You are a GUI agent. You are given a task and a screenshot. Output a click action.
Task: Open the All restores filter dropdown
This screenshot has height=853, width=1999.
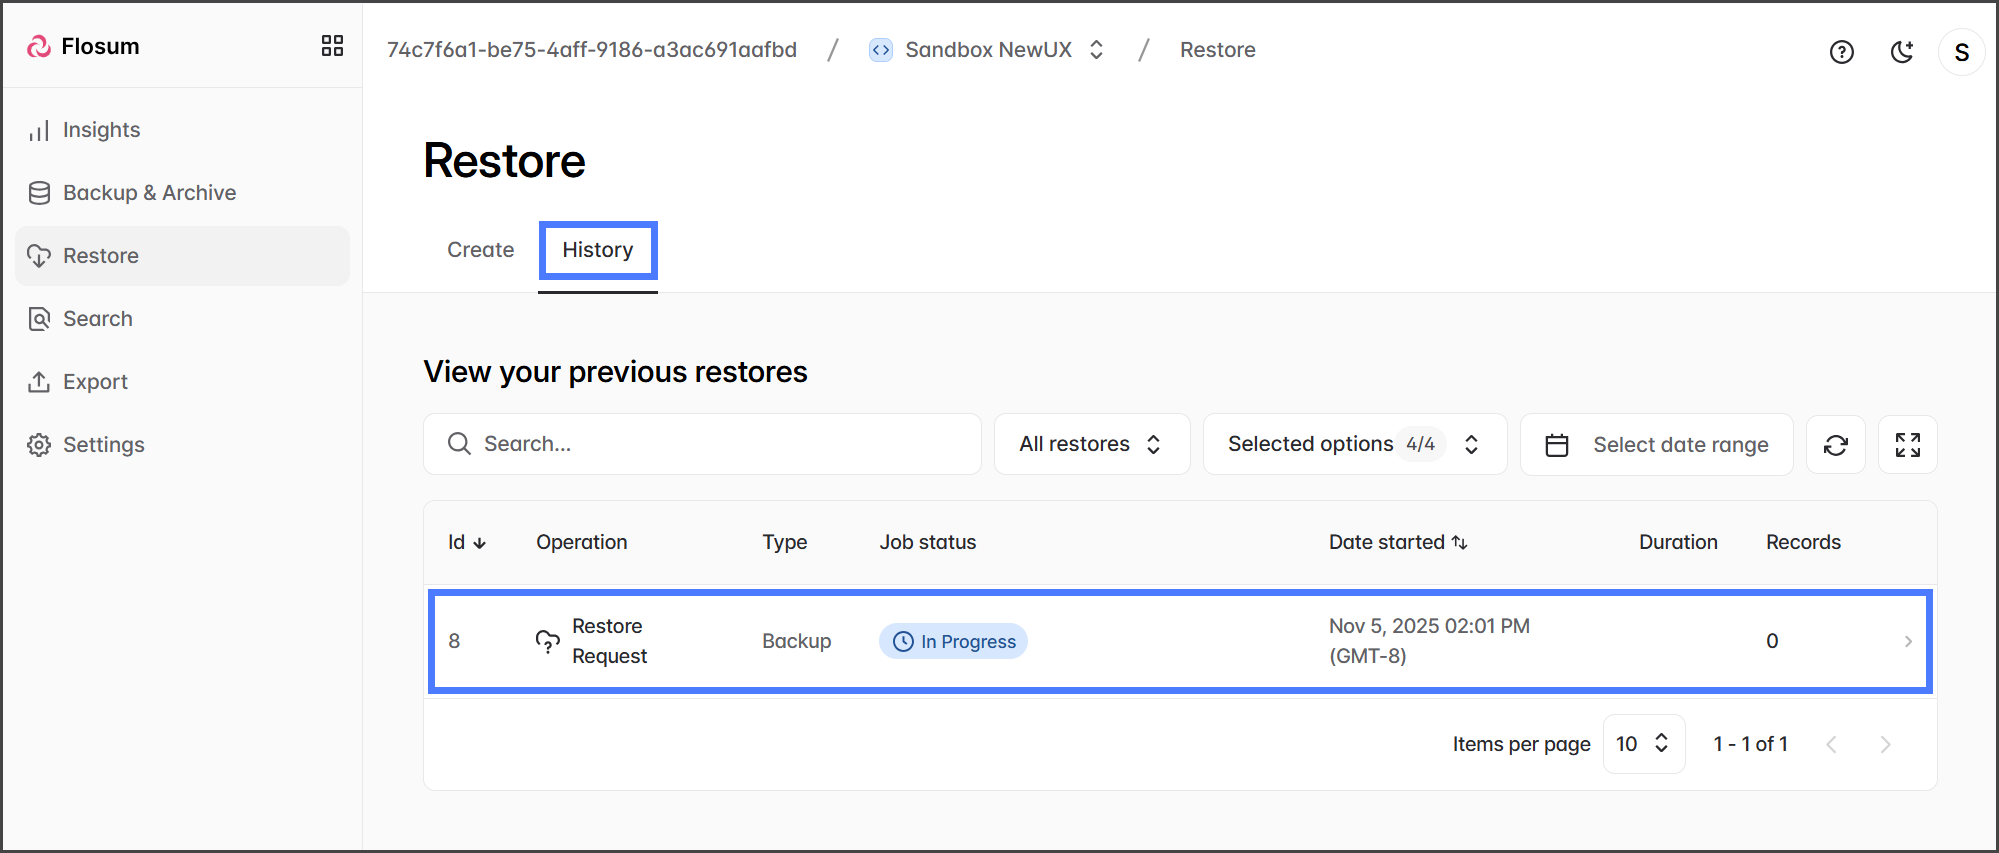coord(1091,444)
